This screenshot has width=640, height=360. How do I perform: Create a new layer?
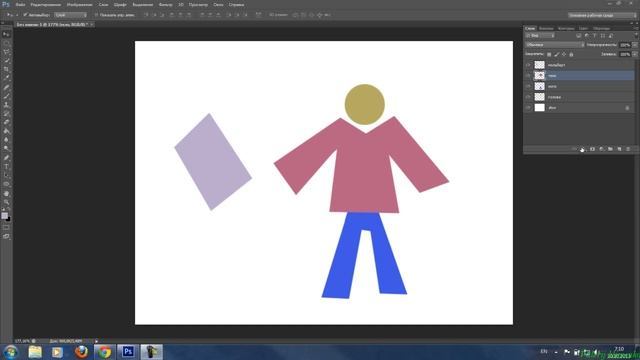click(x=619, y=149)
